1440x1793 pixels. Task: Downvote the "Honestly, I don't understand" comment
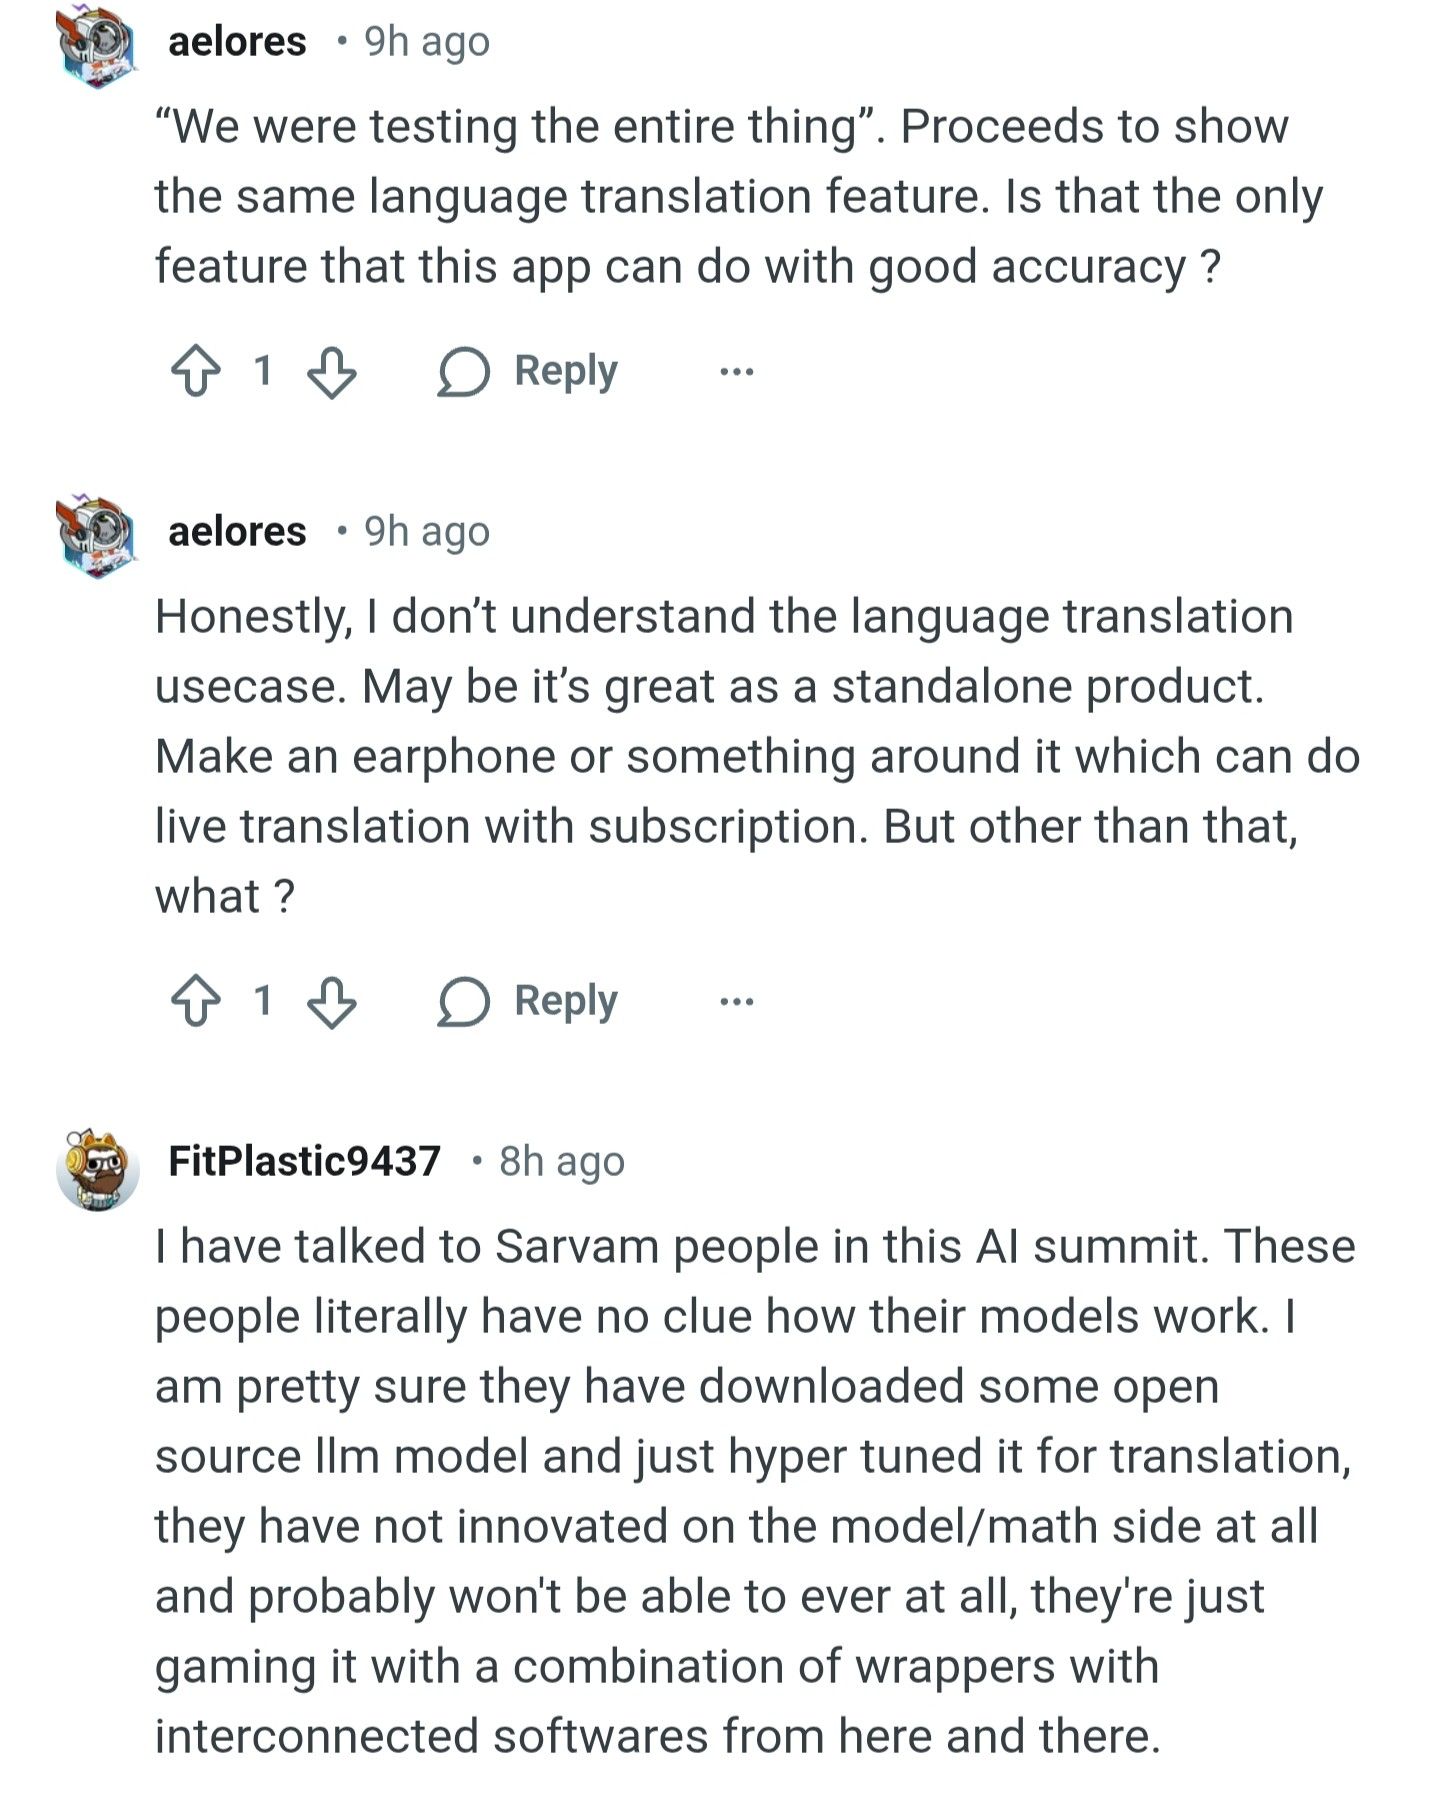331,1001
